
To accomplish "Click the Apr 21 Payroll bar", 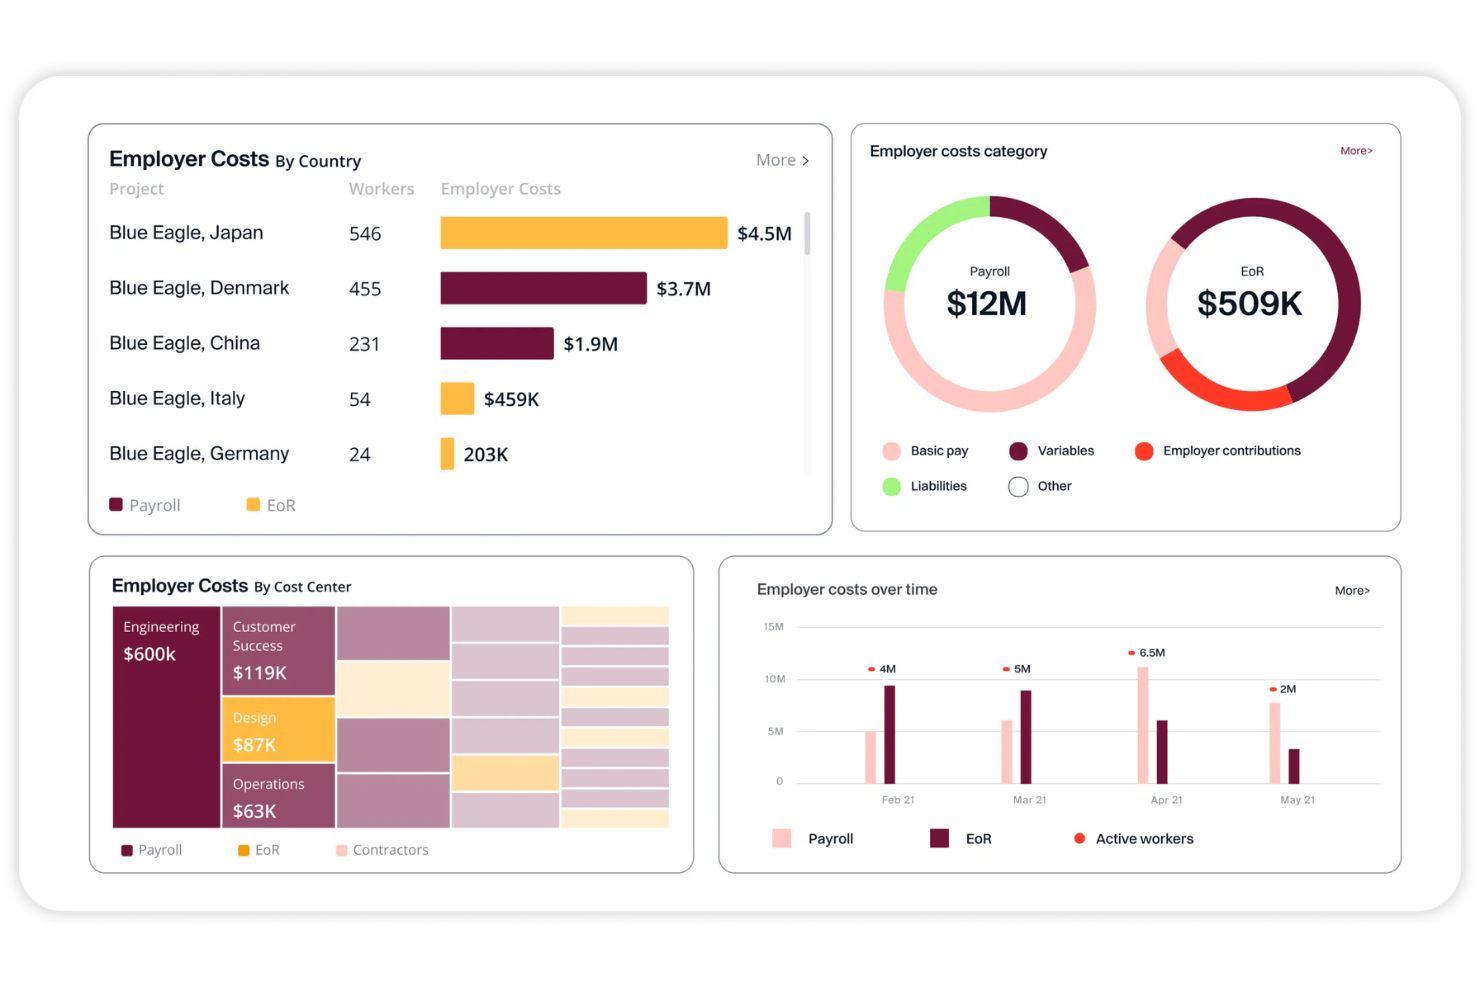I will click(x=1142, y=725).
